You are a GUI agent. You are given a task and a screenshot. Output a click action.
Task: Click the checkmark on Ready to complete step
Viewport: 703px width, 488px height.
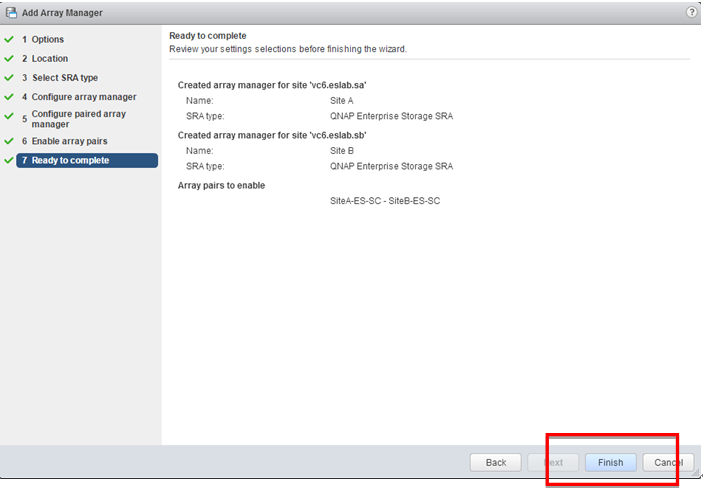coord(9,160)
